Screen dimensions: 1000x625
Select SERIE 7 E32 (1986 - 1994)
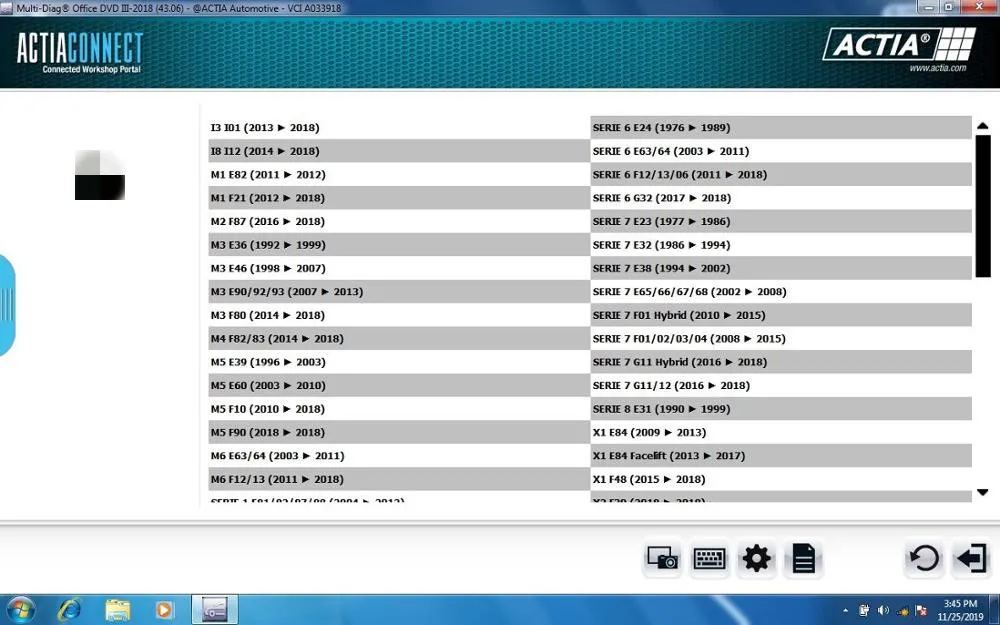point(781,245)
